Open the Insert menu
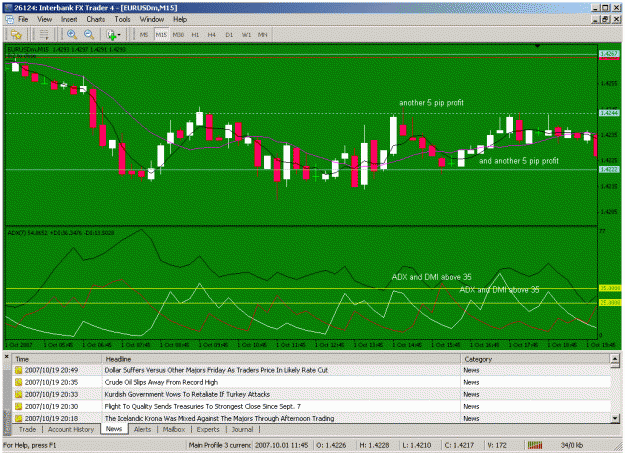625x453 pixels. (69, 19)
